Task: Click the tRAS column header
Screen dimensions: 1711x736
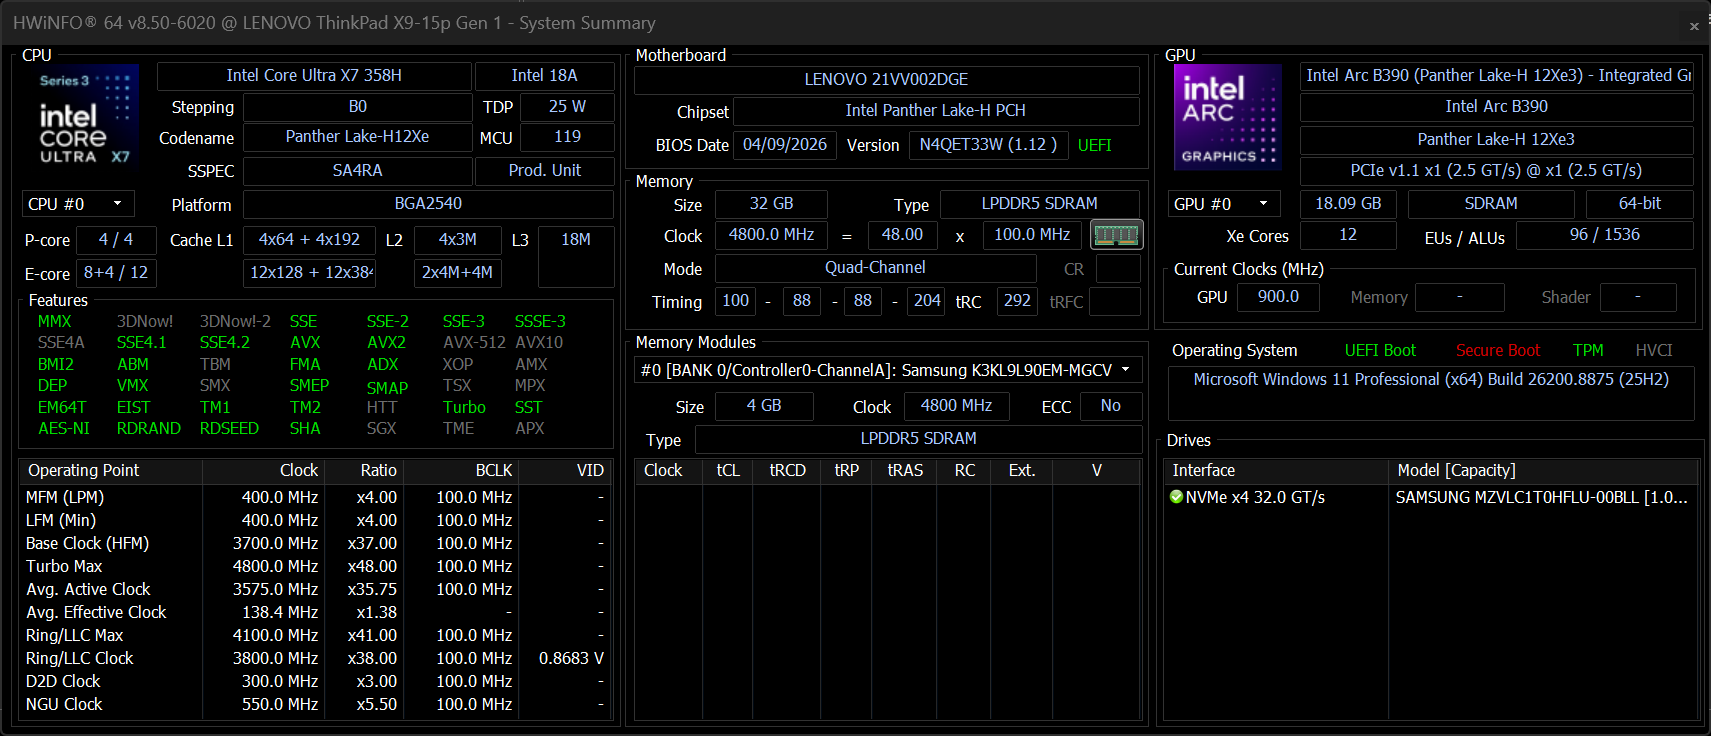Action: pyautogui.click(x=905, y=470)
